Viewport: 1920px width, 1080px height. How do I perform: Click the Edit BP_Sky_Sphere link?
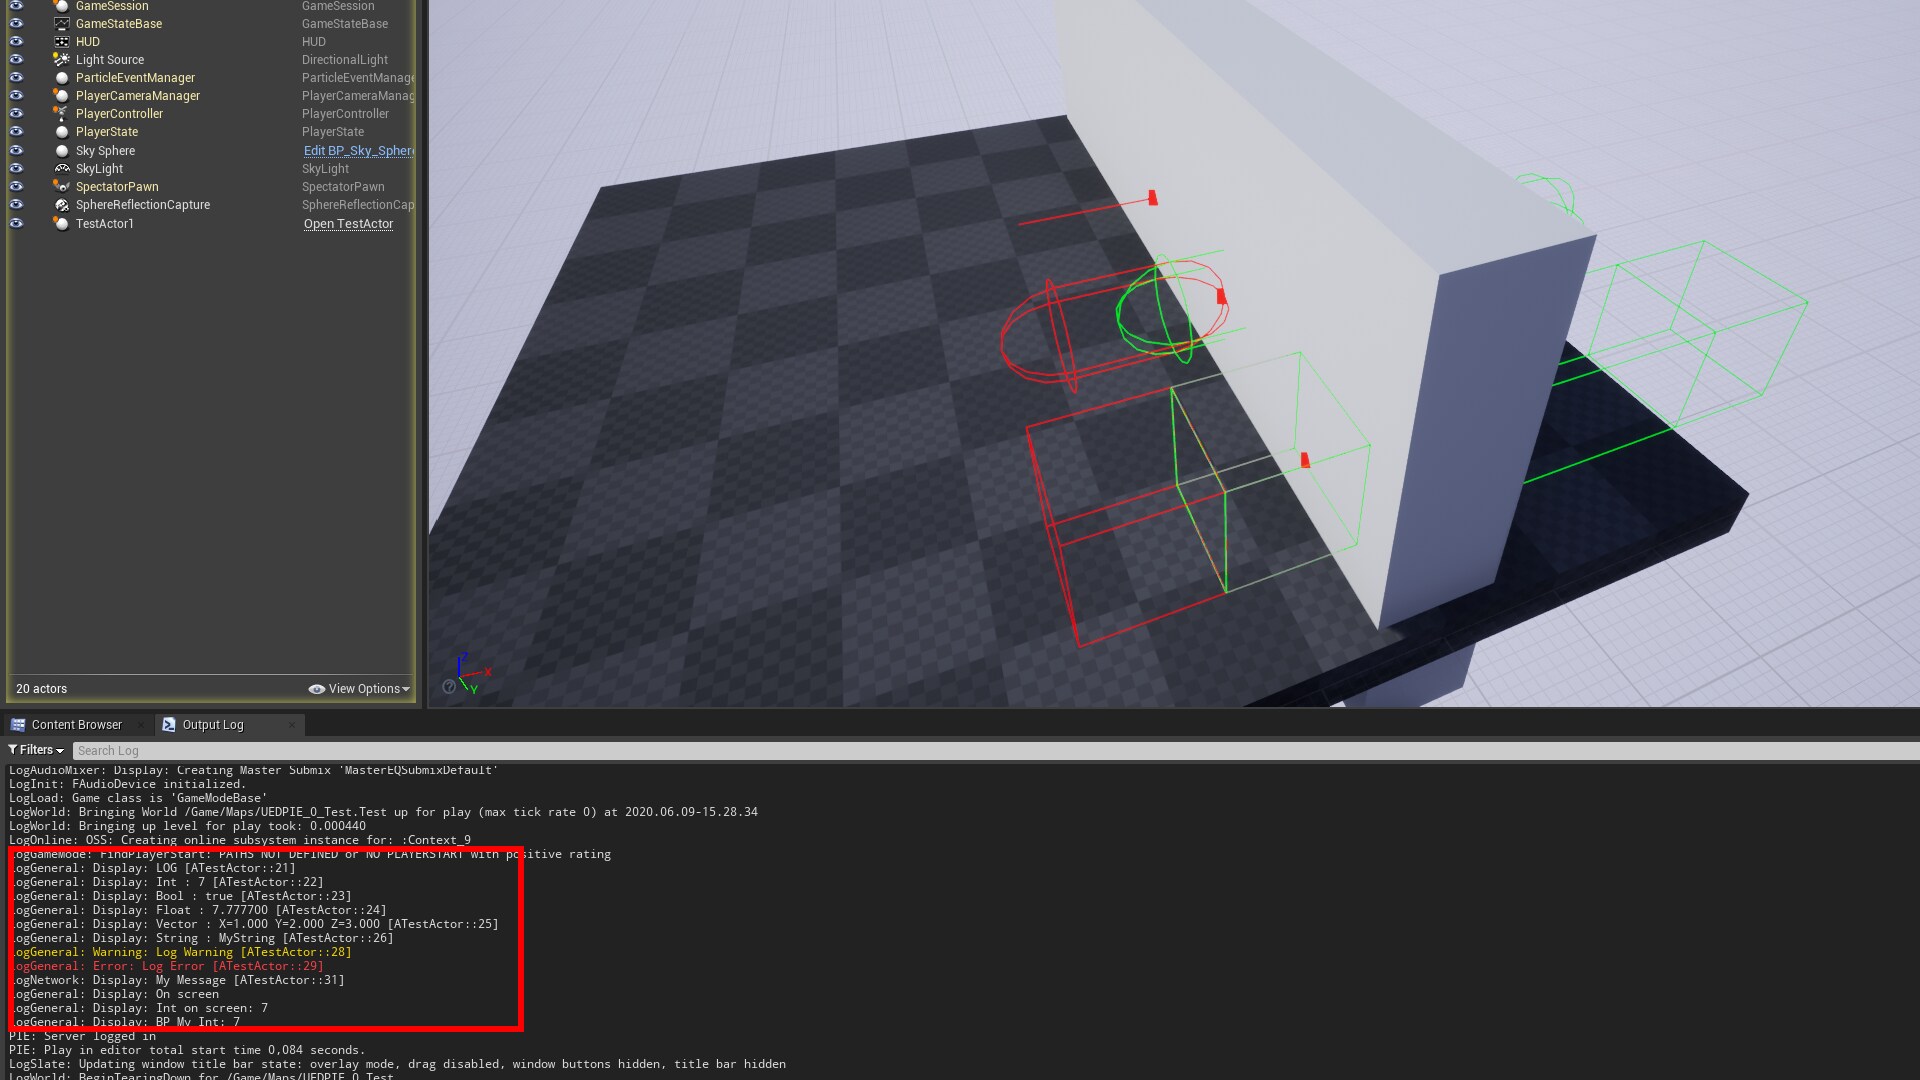pos(358,151)
